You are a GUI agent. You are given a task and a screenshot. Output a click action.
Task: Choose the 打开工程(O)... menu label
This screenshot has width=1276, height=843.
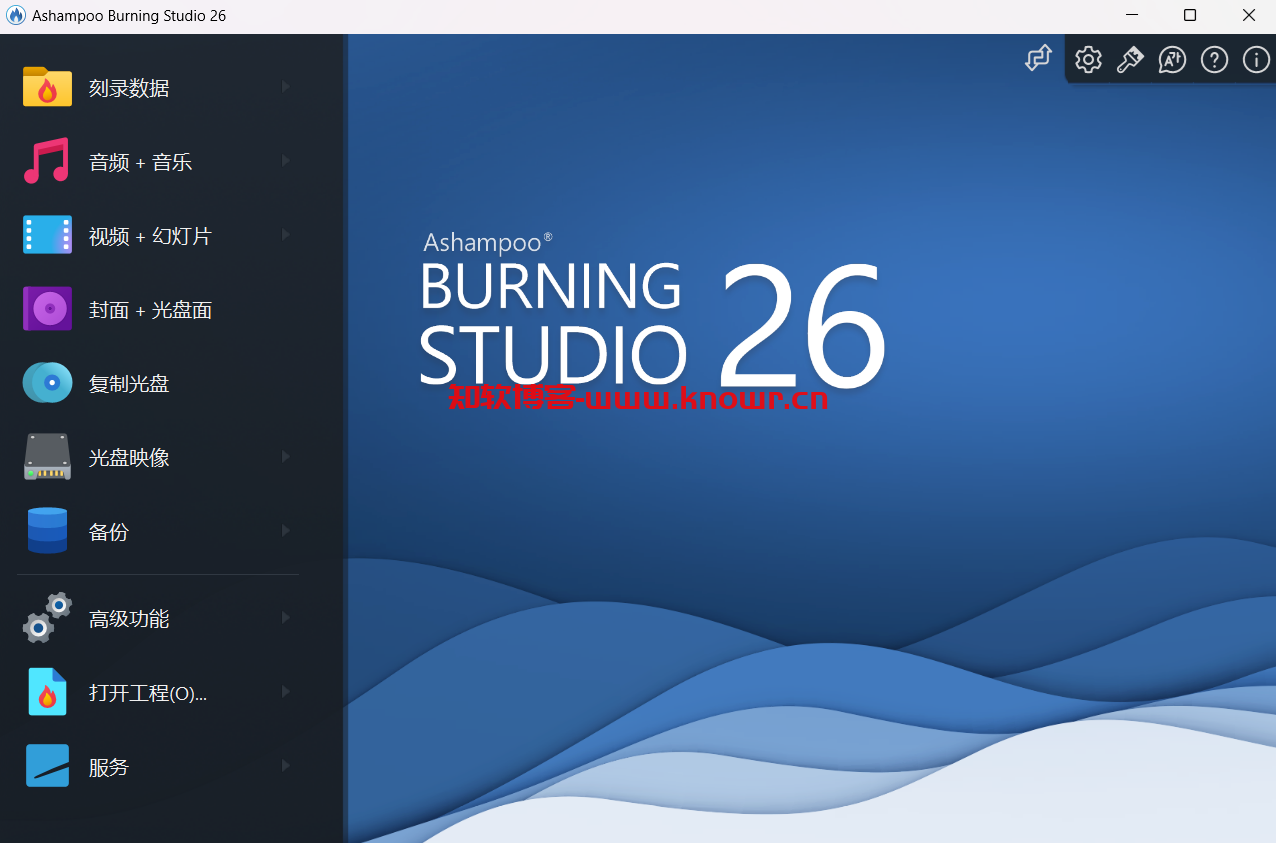point(148,693)
